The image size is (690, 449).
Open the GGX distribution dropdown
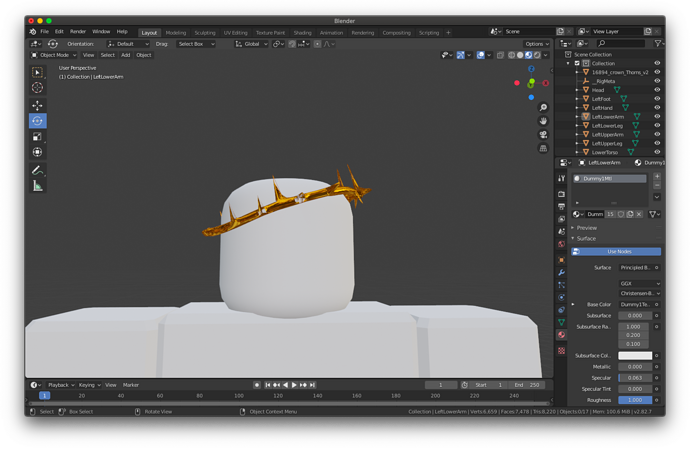tap(639, 284)
